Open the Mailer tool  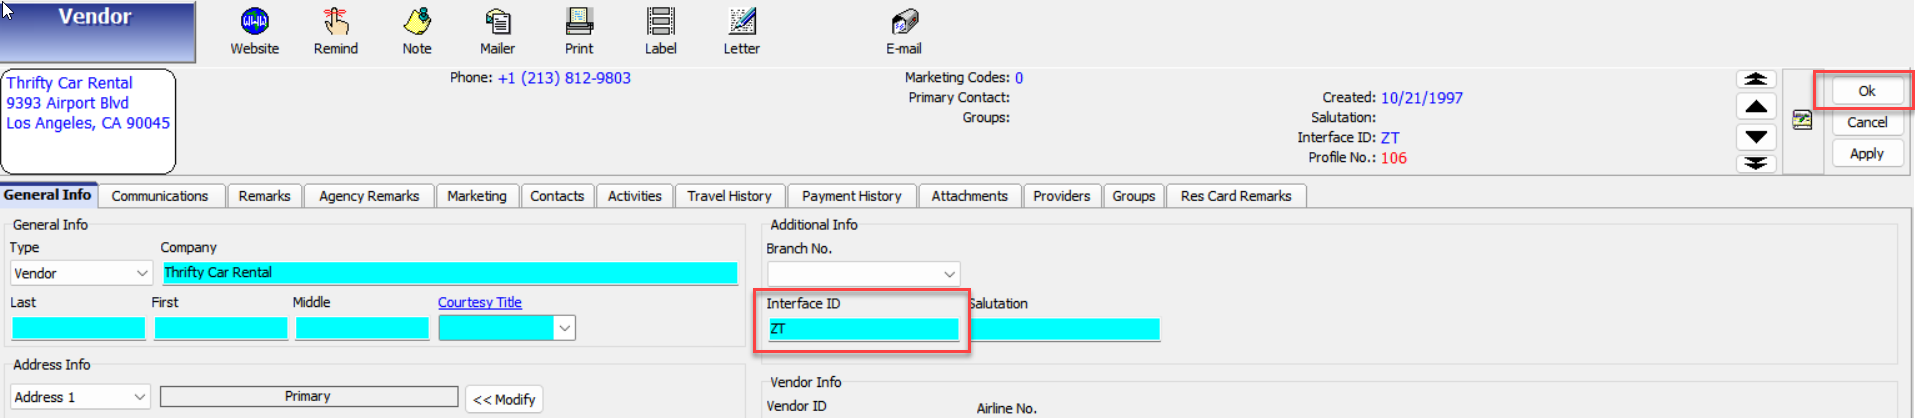coord(497,31)
